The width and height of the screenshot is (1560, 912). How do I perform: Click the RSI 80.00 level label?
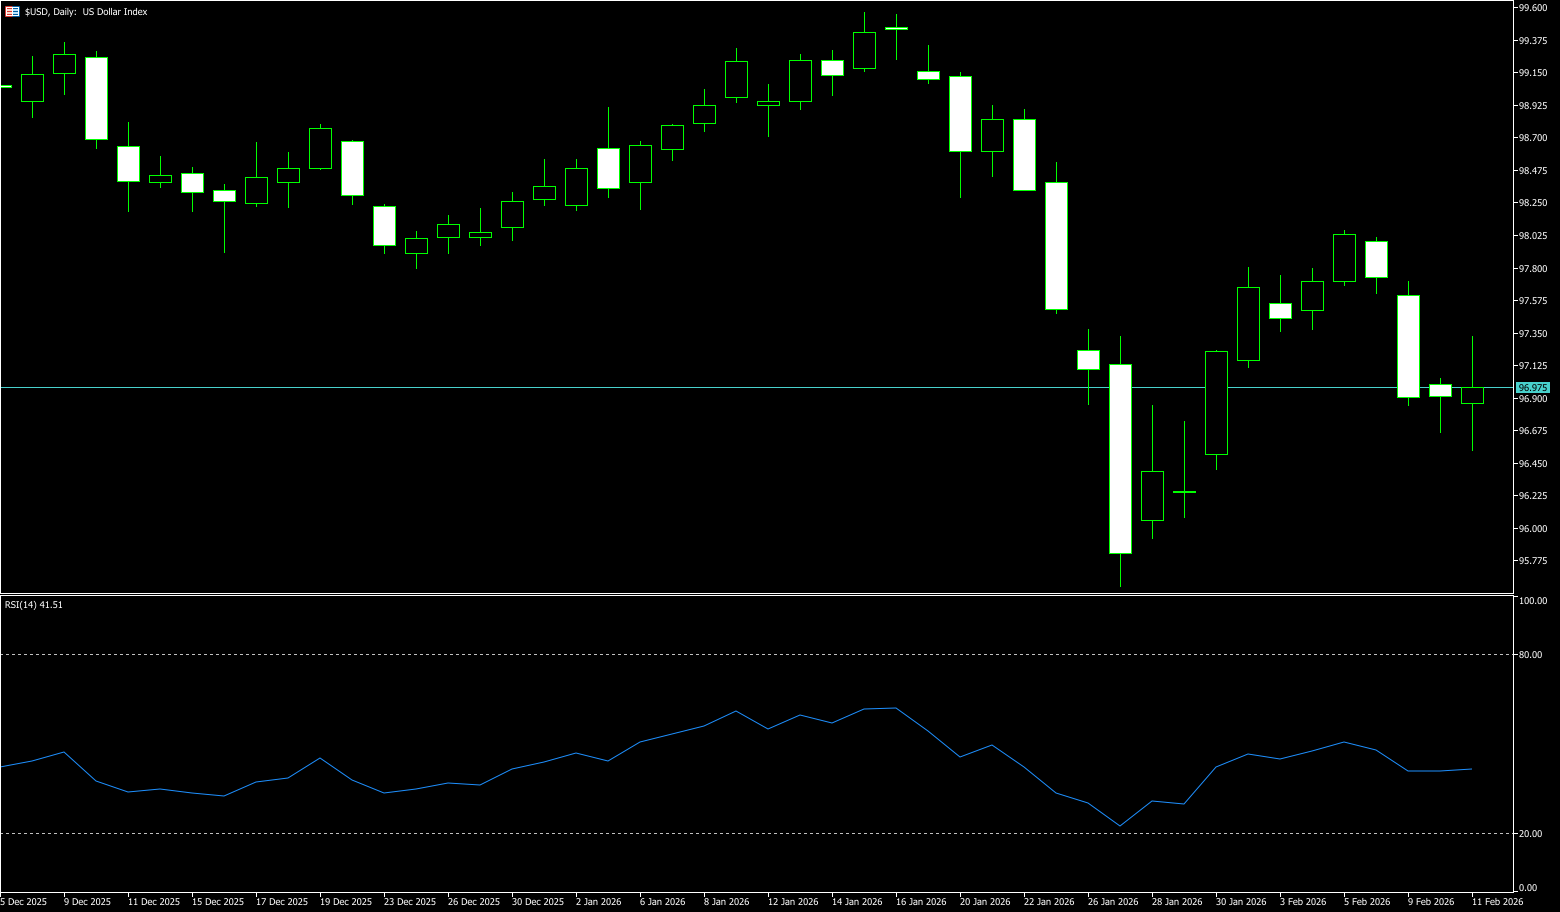(1530, 655)
